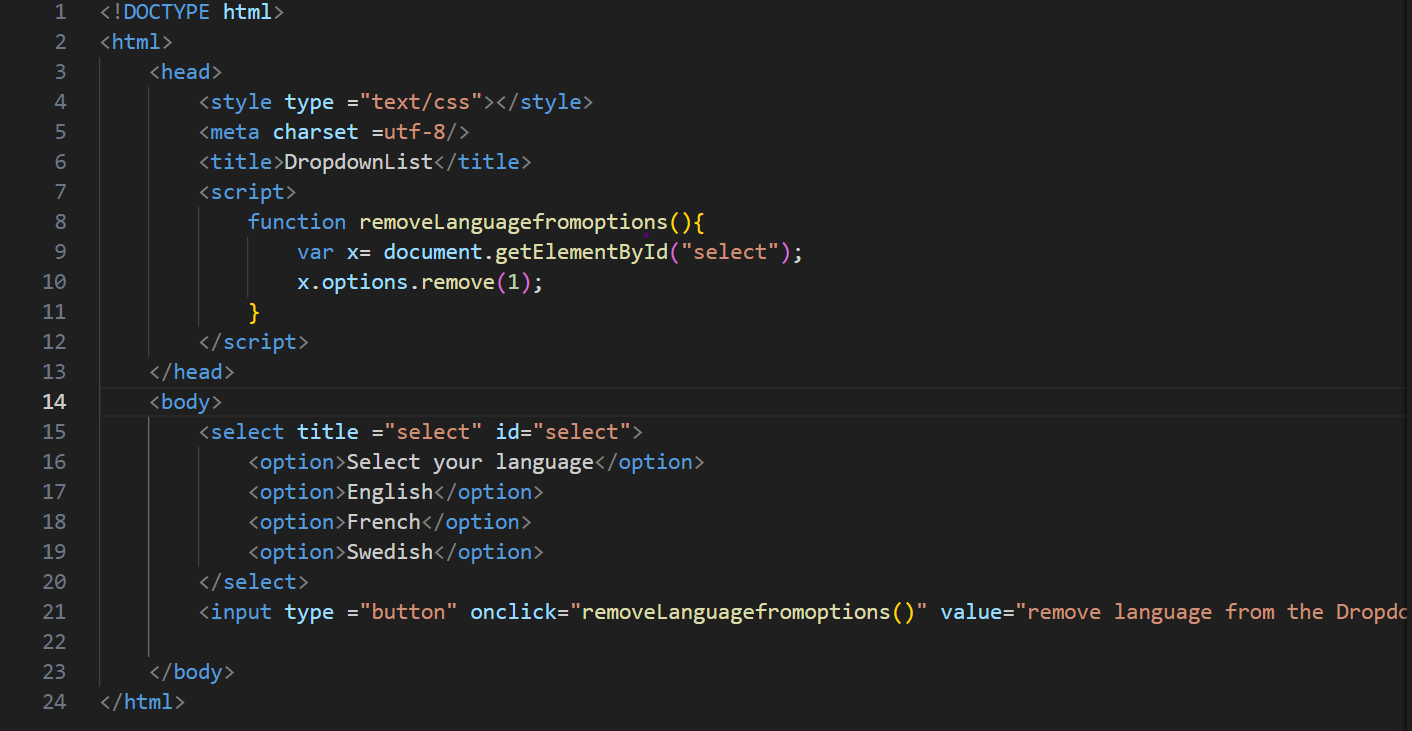Click the "Select your language" option text
Screen dimensions: 1412x731
pyautogui.click(x=470, y=462)
